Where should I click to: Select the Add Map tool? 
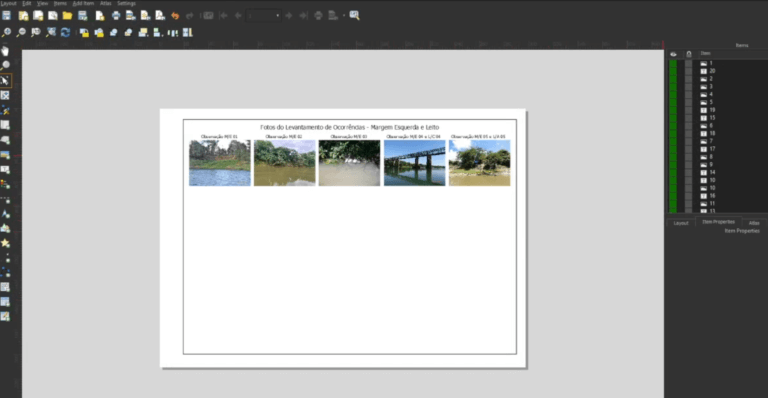tap(5, 125)
